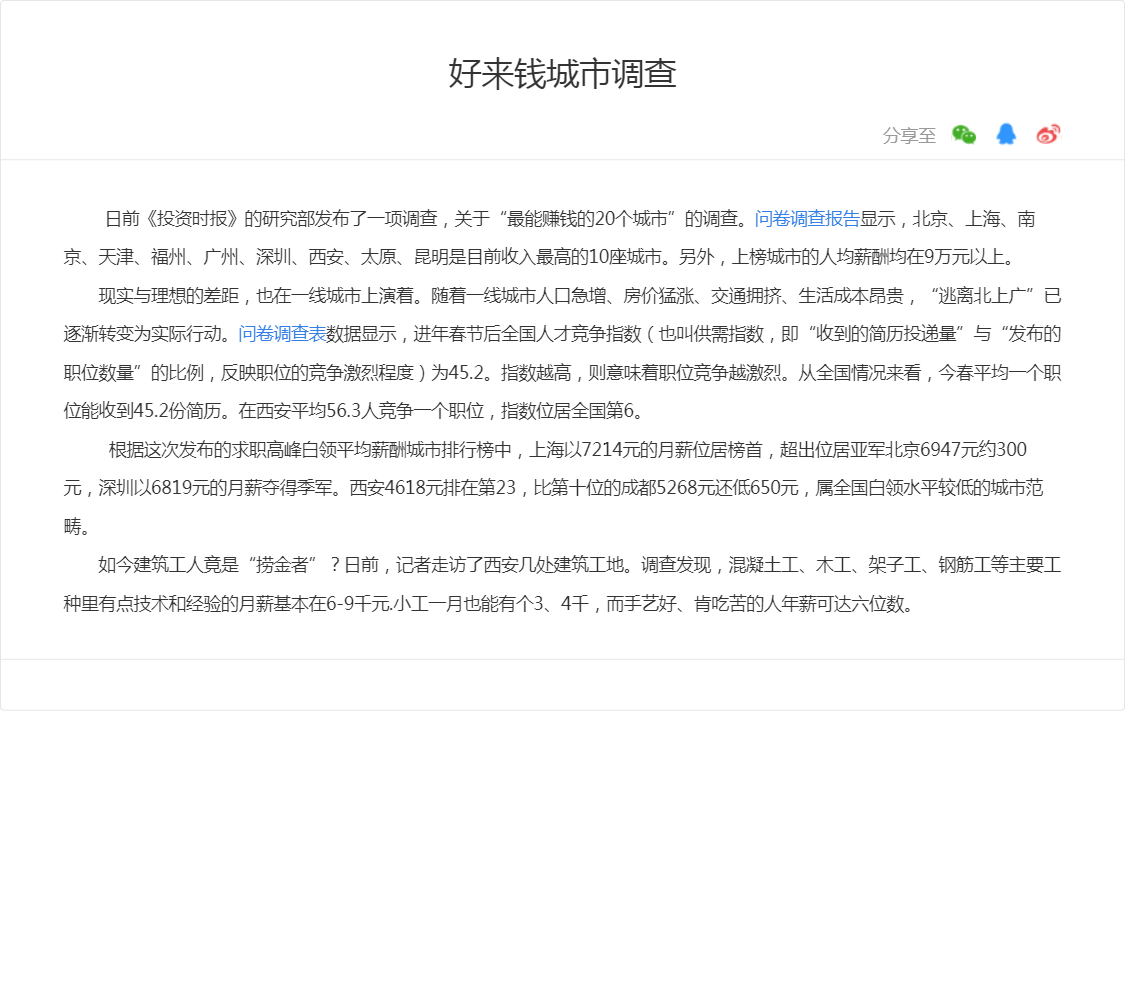Click the text 日前《投资时报》的研究部发布了一项调查
The image size is (1125, 1000).
(271, 219)
